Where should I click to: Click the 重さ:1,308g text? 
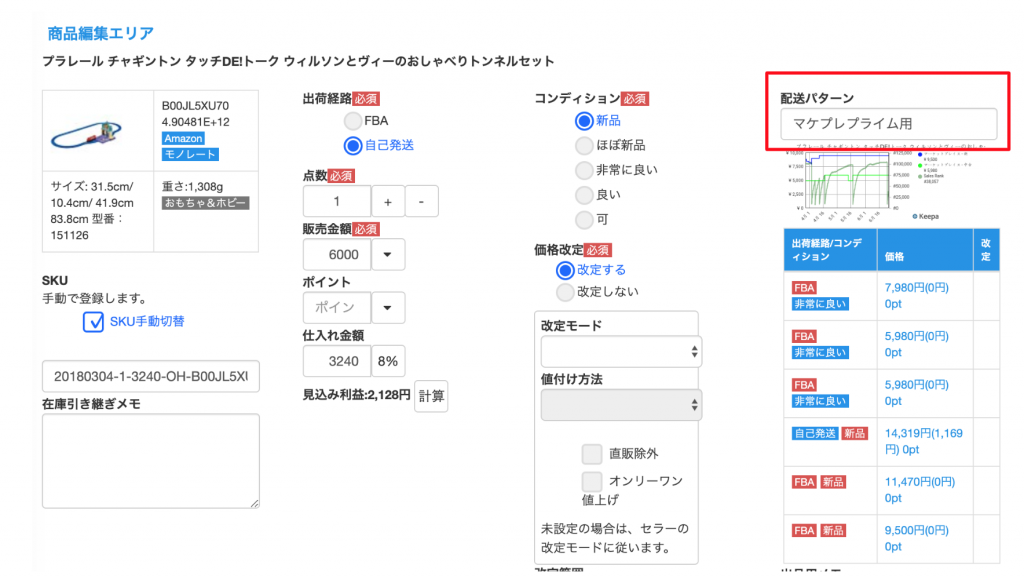pyautogui.click(x=192, y=187)
